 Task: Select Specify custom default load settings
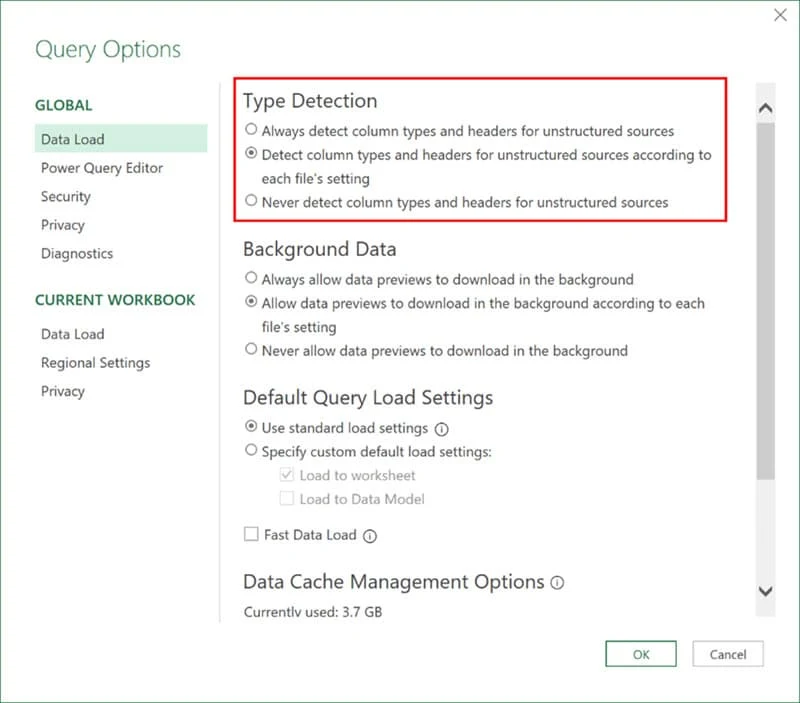point(251,450)
